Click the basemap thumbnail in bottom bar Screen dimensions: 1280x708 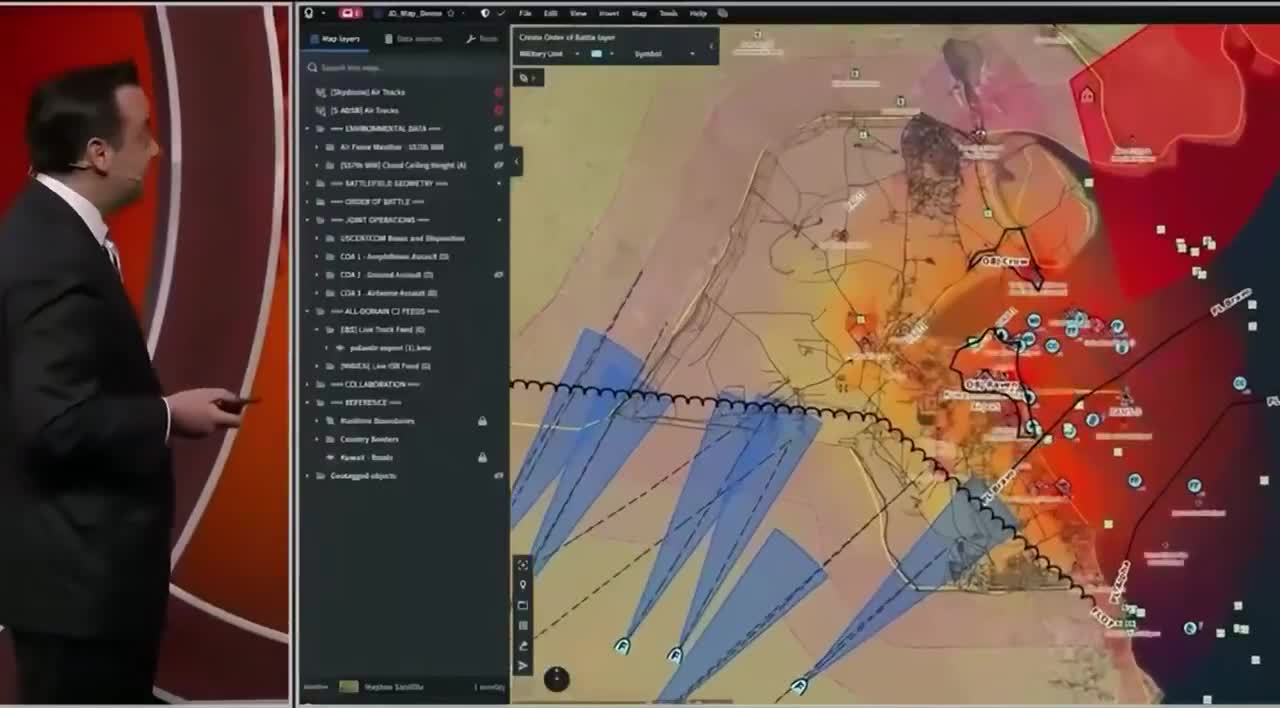tap(348, 687)
